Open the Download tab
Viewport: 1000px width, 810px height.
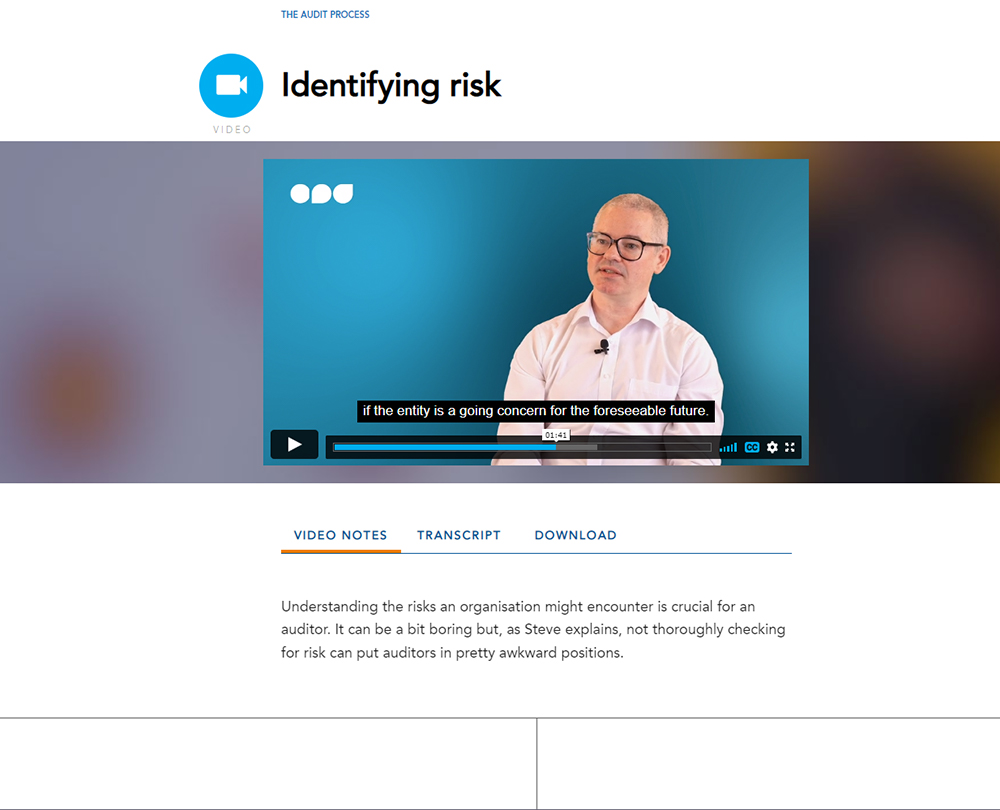pyautogui.click(x=575, y=535)
